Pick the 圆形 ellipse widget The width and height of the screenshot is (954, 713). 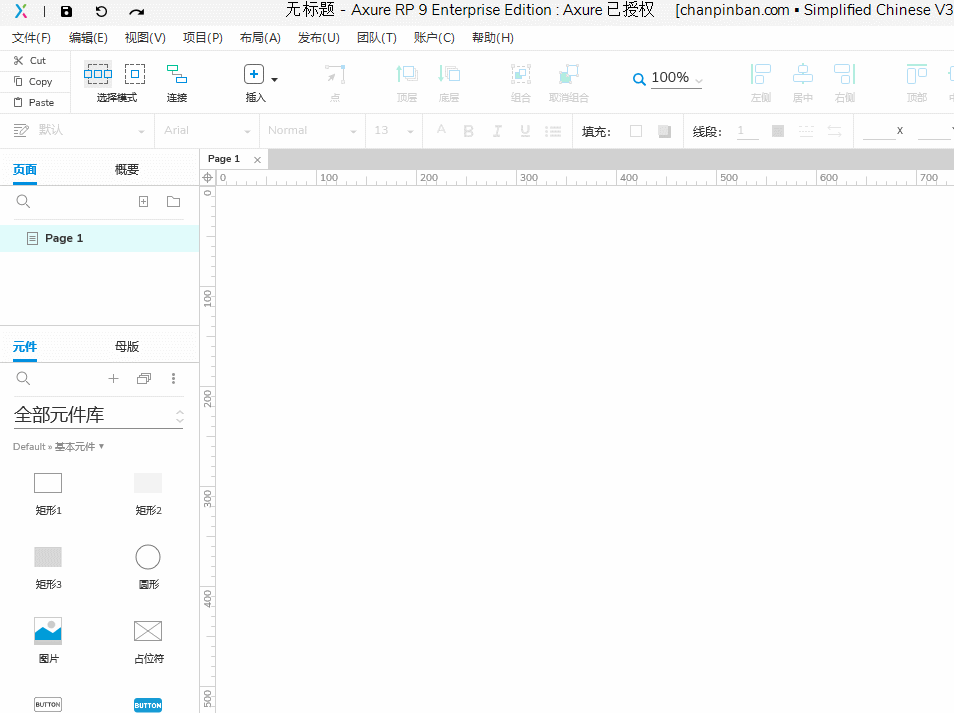point(148,558)
